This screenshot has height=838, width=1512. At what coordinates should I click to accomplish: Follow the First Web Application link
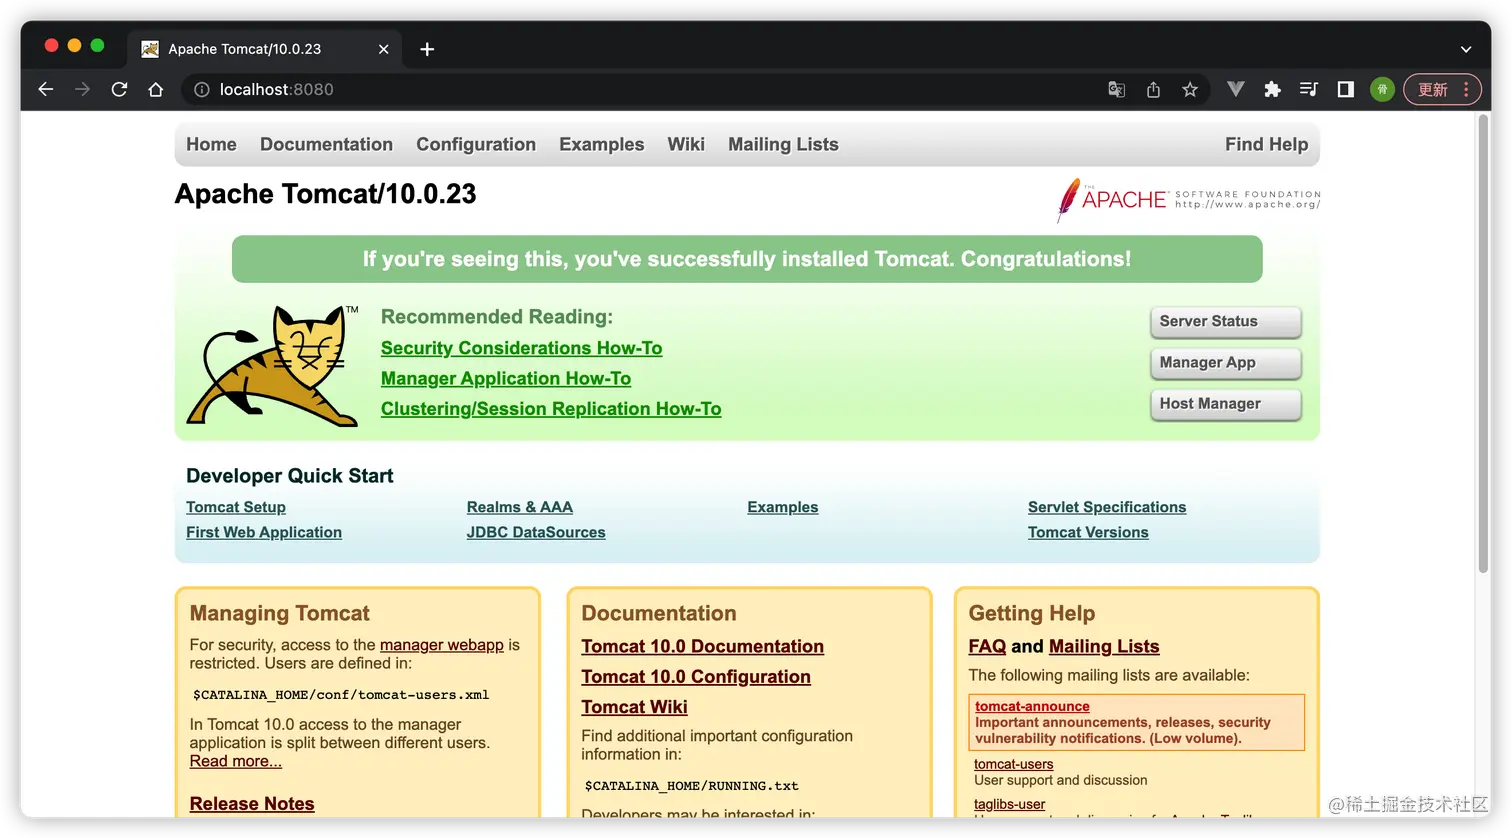tap(264, 532)
